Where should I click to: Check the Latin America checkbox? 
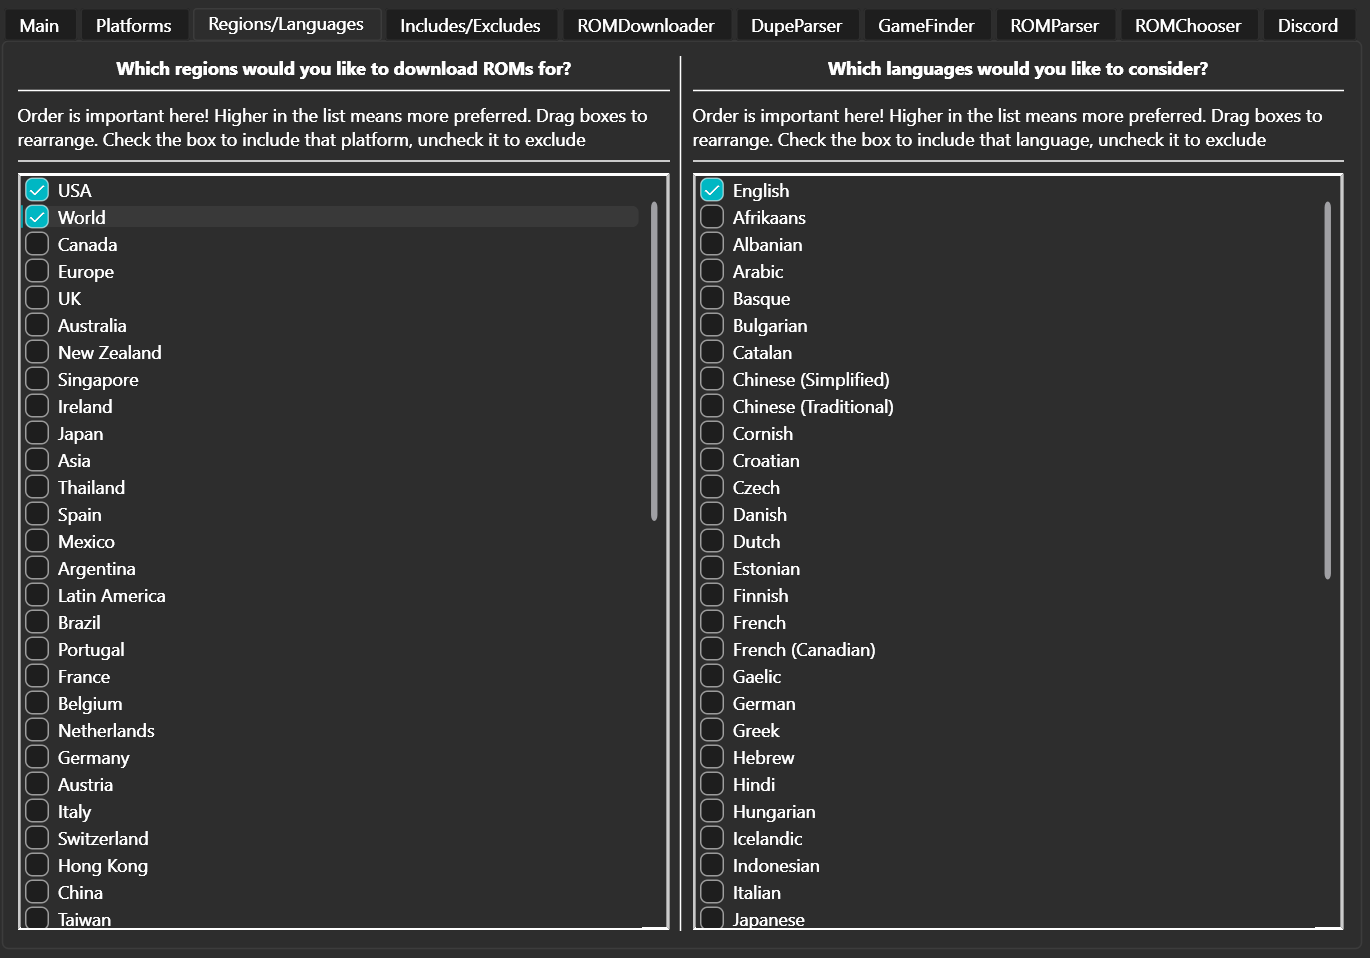tap(37, 594)
